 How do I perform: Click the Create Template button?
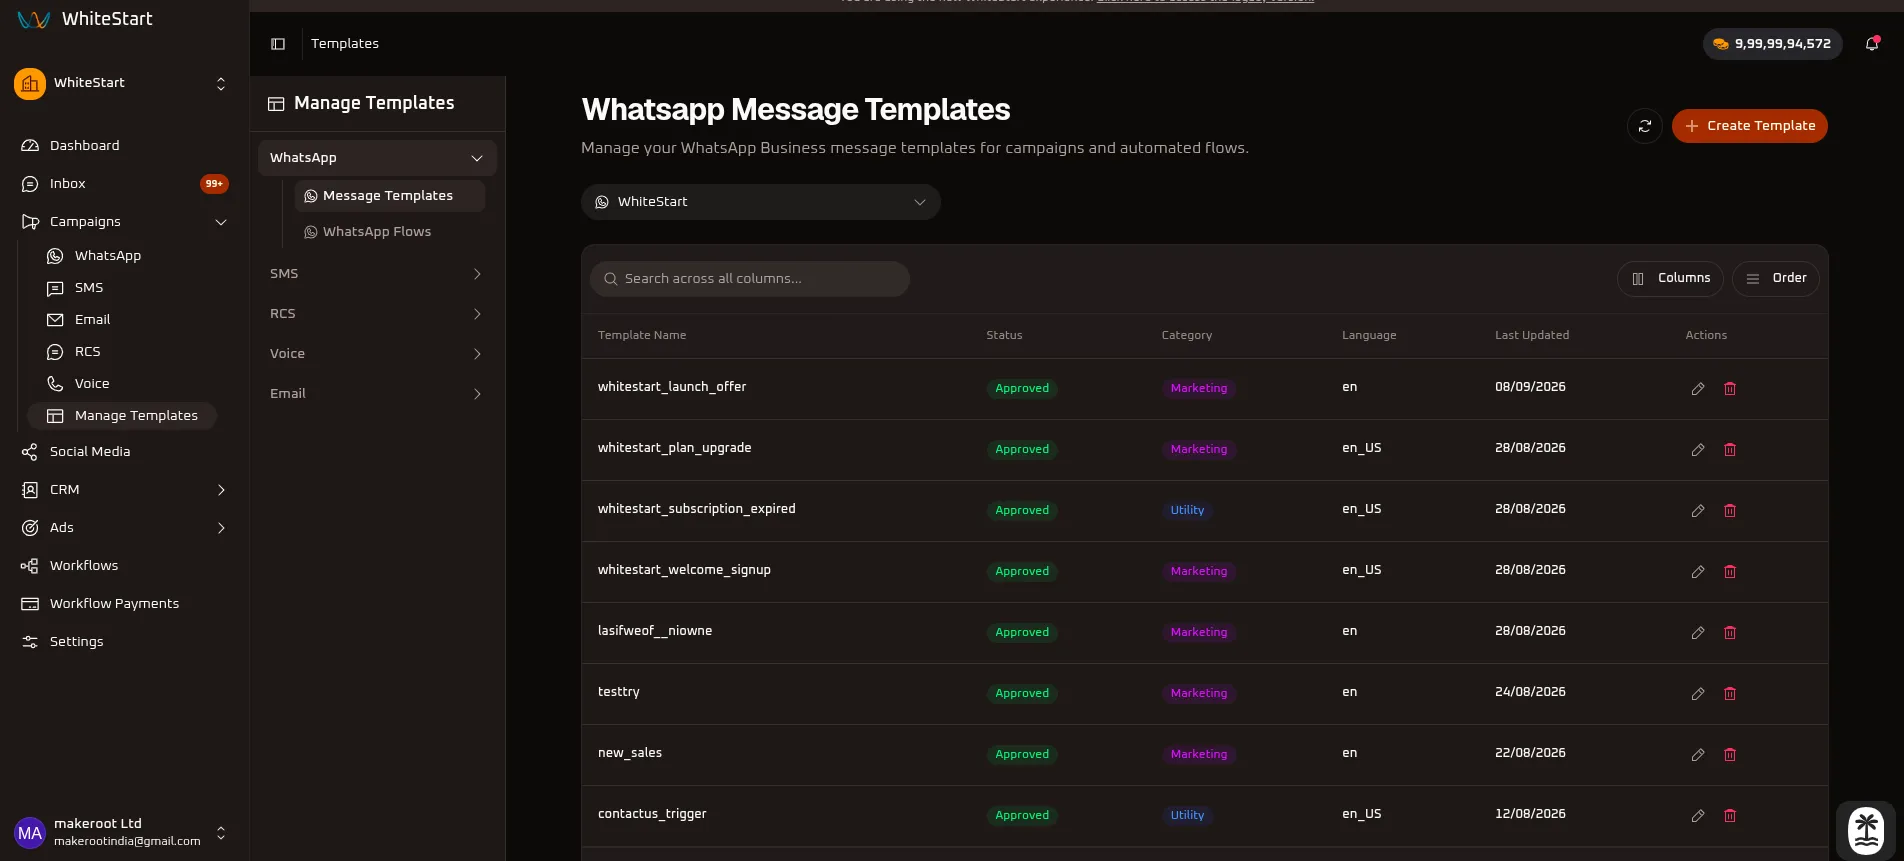coord(1750,126)
